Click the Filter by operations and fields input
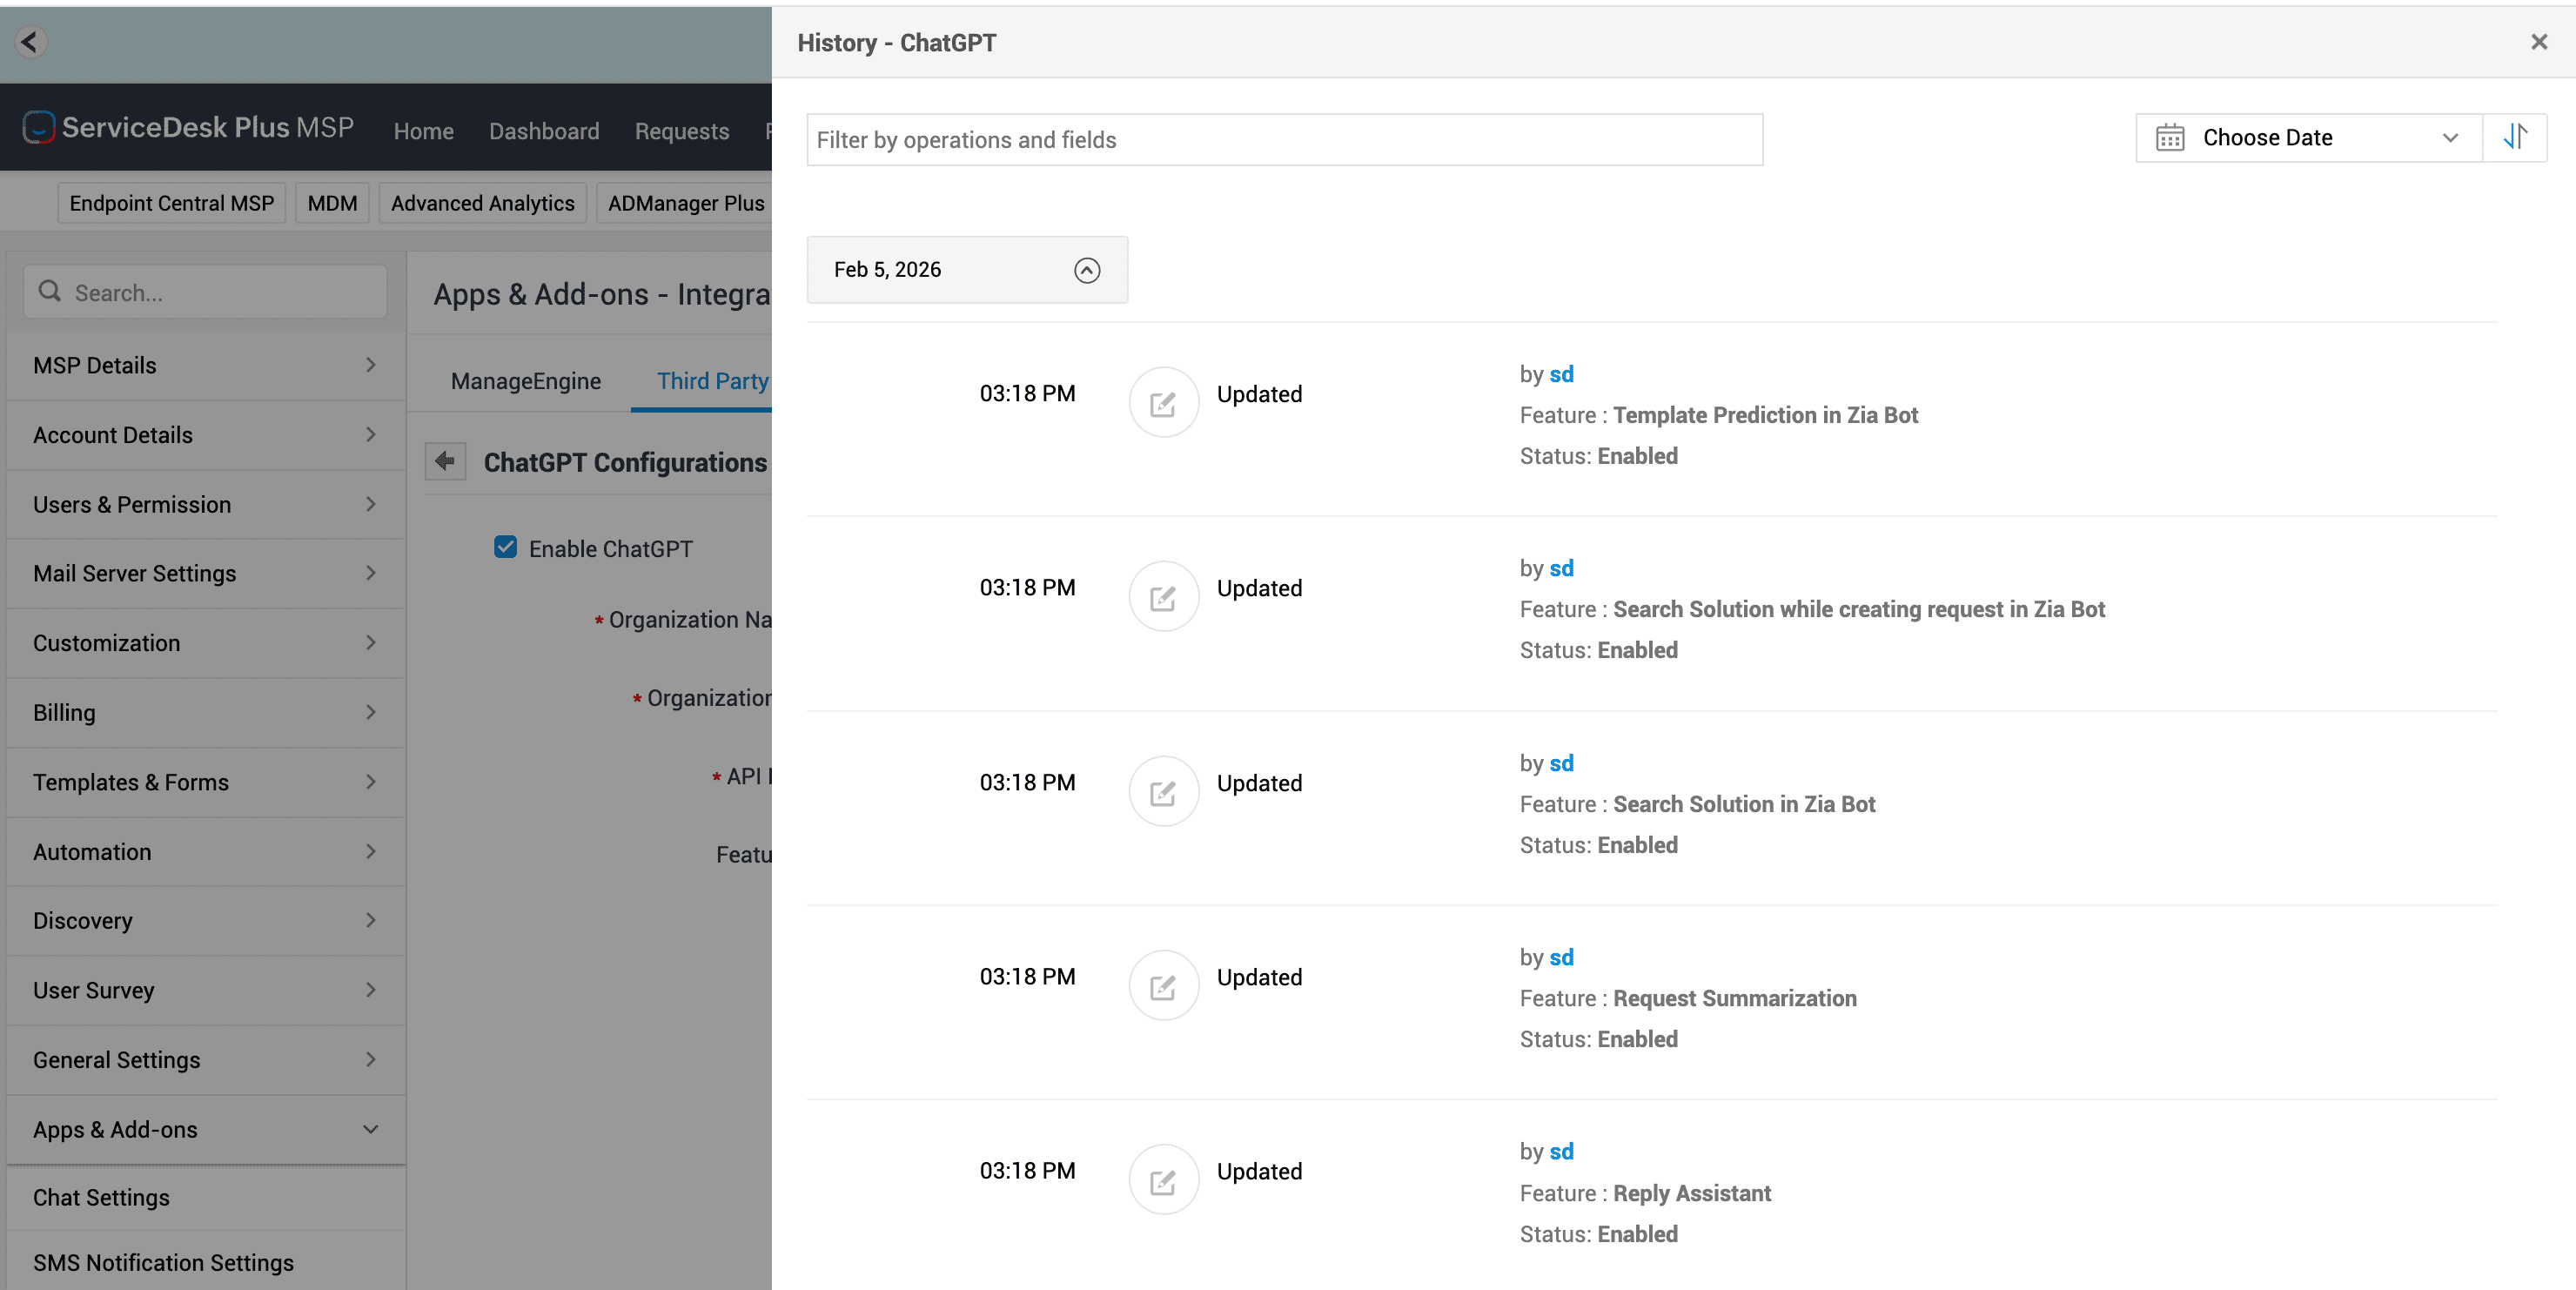 coord(1284,140)
